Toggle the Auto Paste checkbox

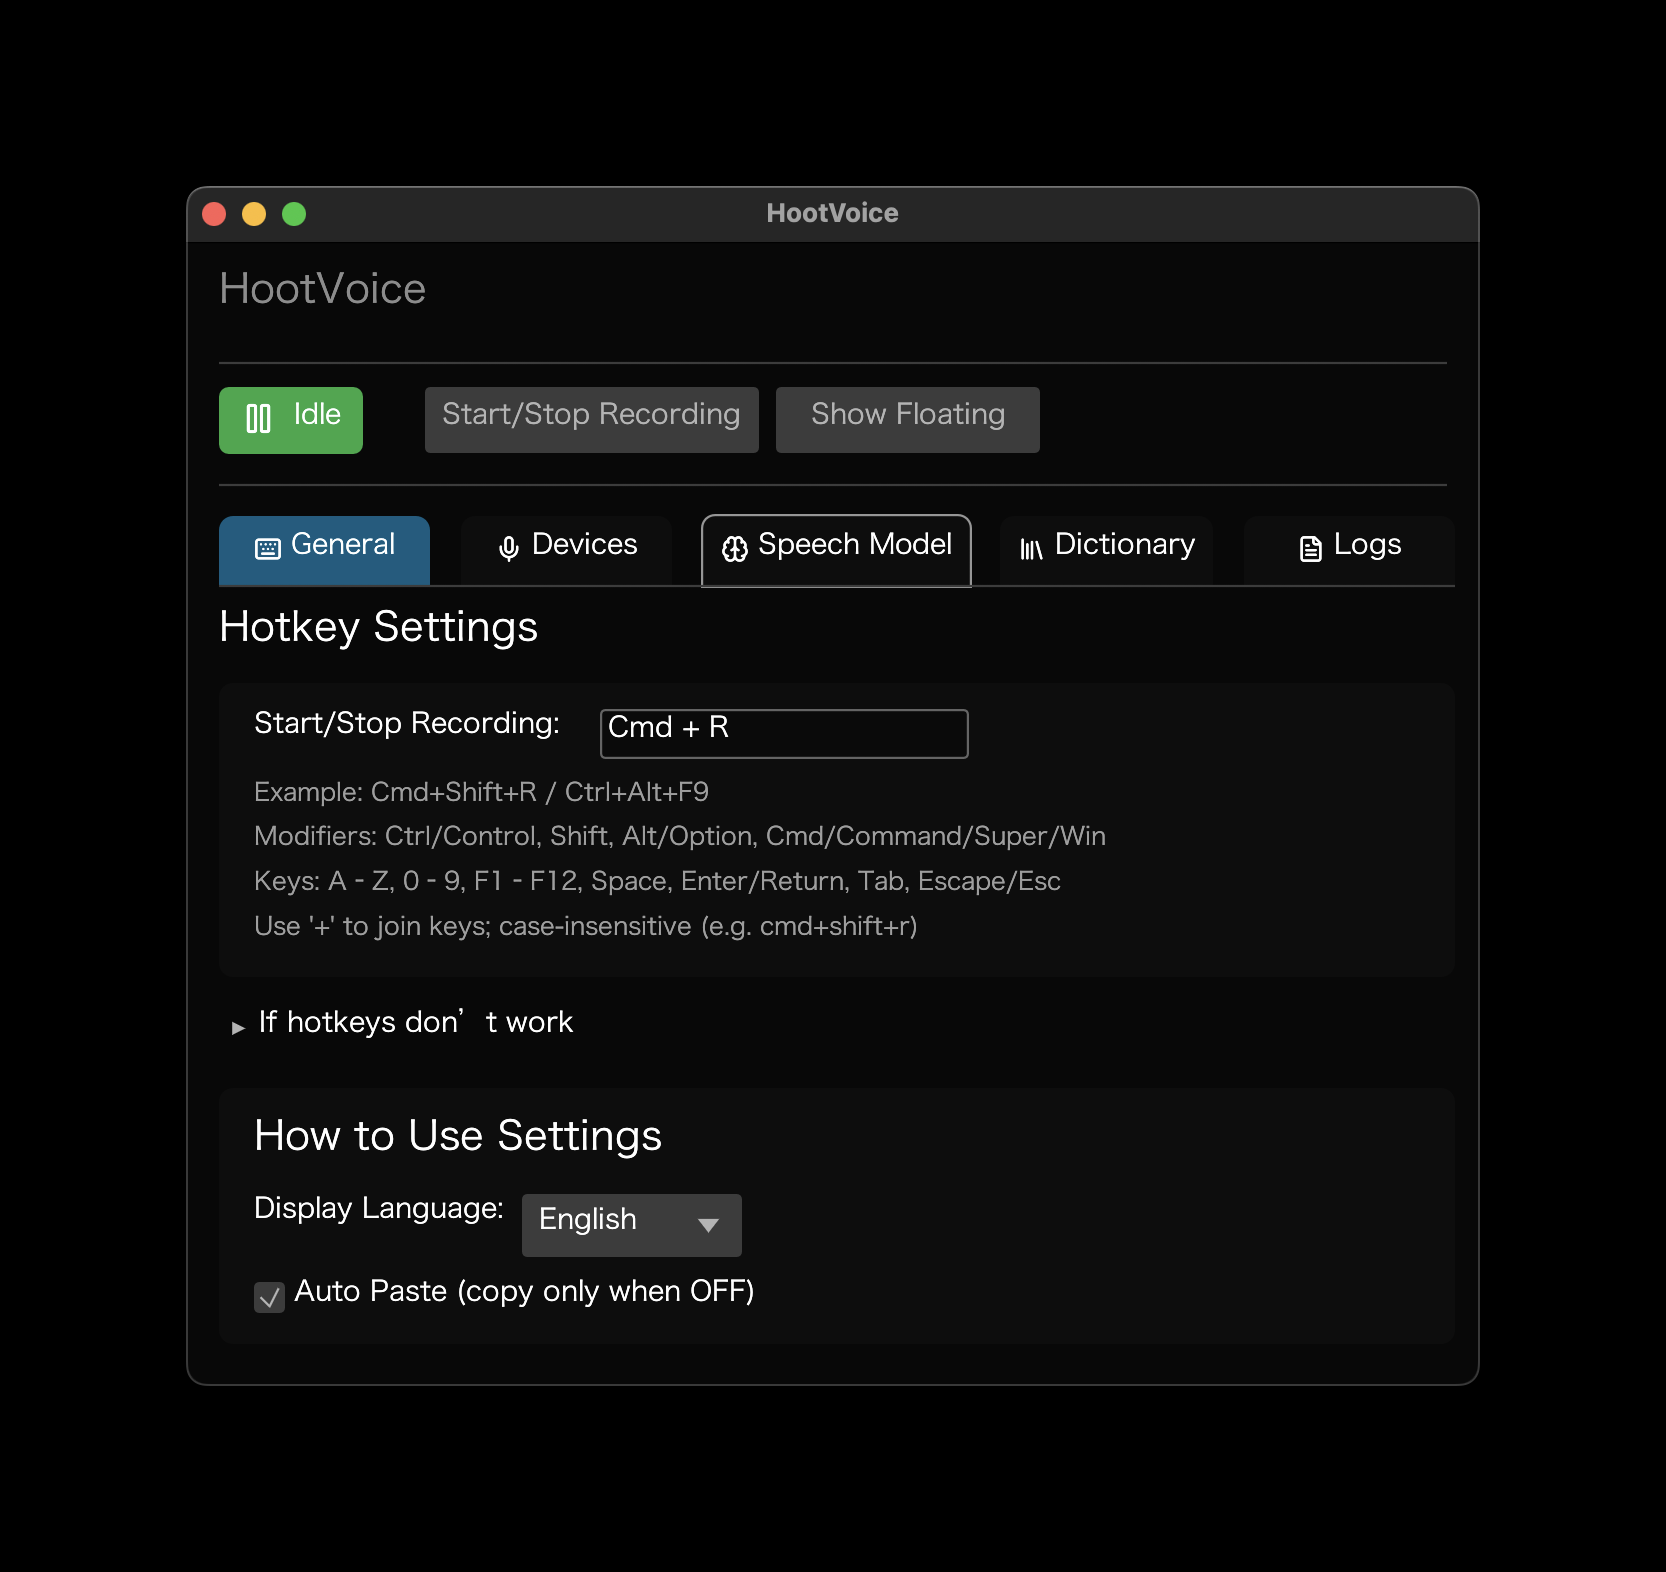coord(269,1297)
